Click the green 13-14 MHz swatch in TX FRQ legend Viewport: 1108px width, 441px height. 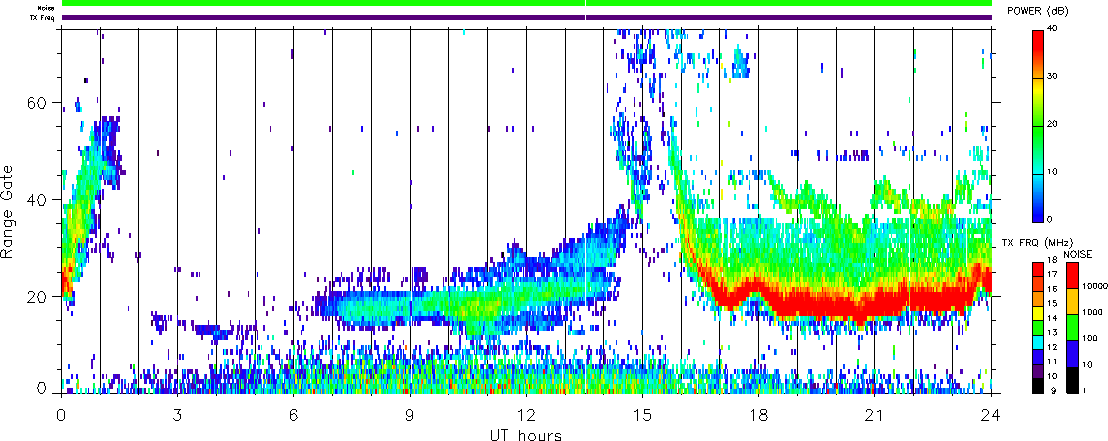pos(1037,328)
